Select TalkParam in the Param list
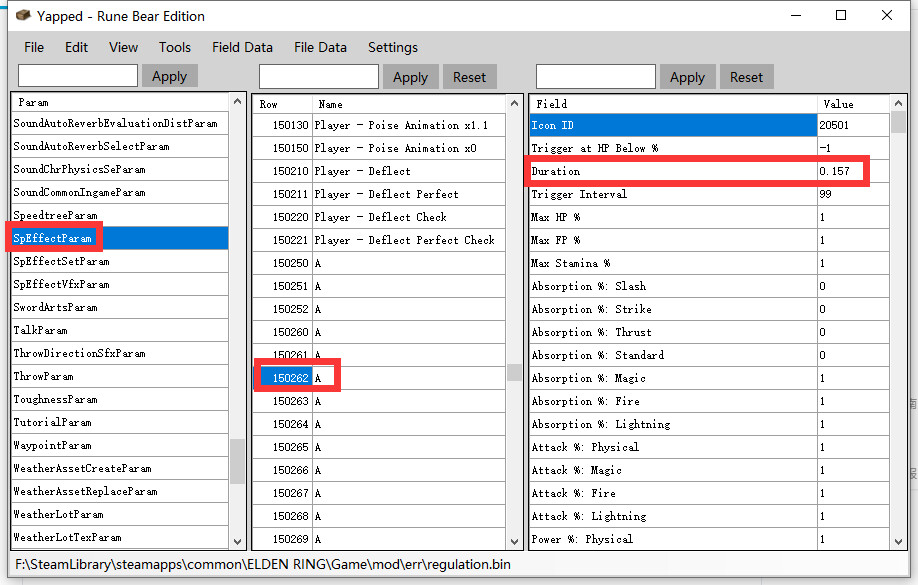The height and width of the screenshot is (585, 918). click(x=120, y=330)
